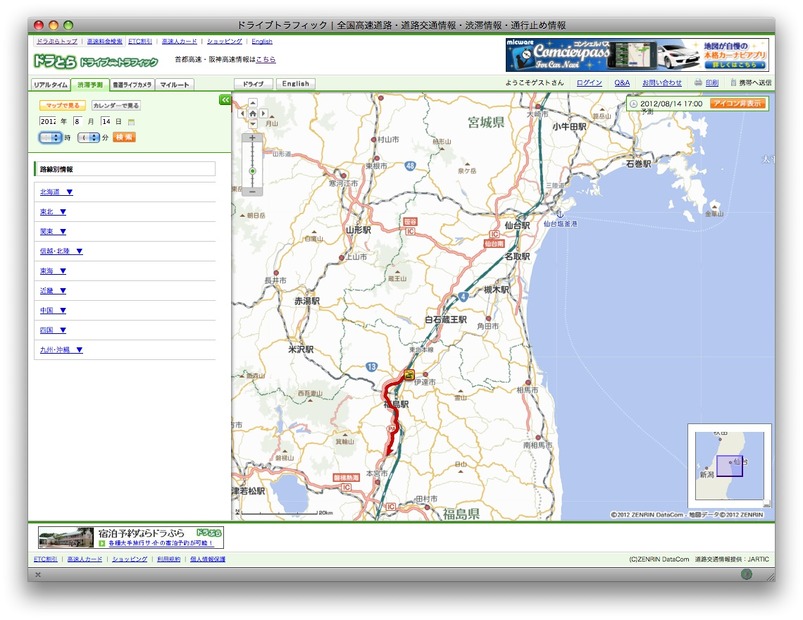Image resolution: width=803 pixels, height=620 pixels.
Task: Open the ショッピング top link
Action: (224, 41)
